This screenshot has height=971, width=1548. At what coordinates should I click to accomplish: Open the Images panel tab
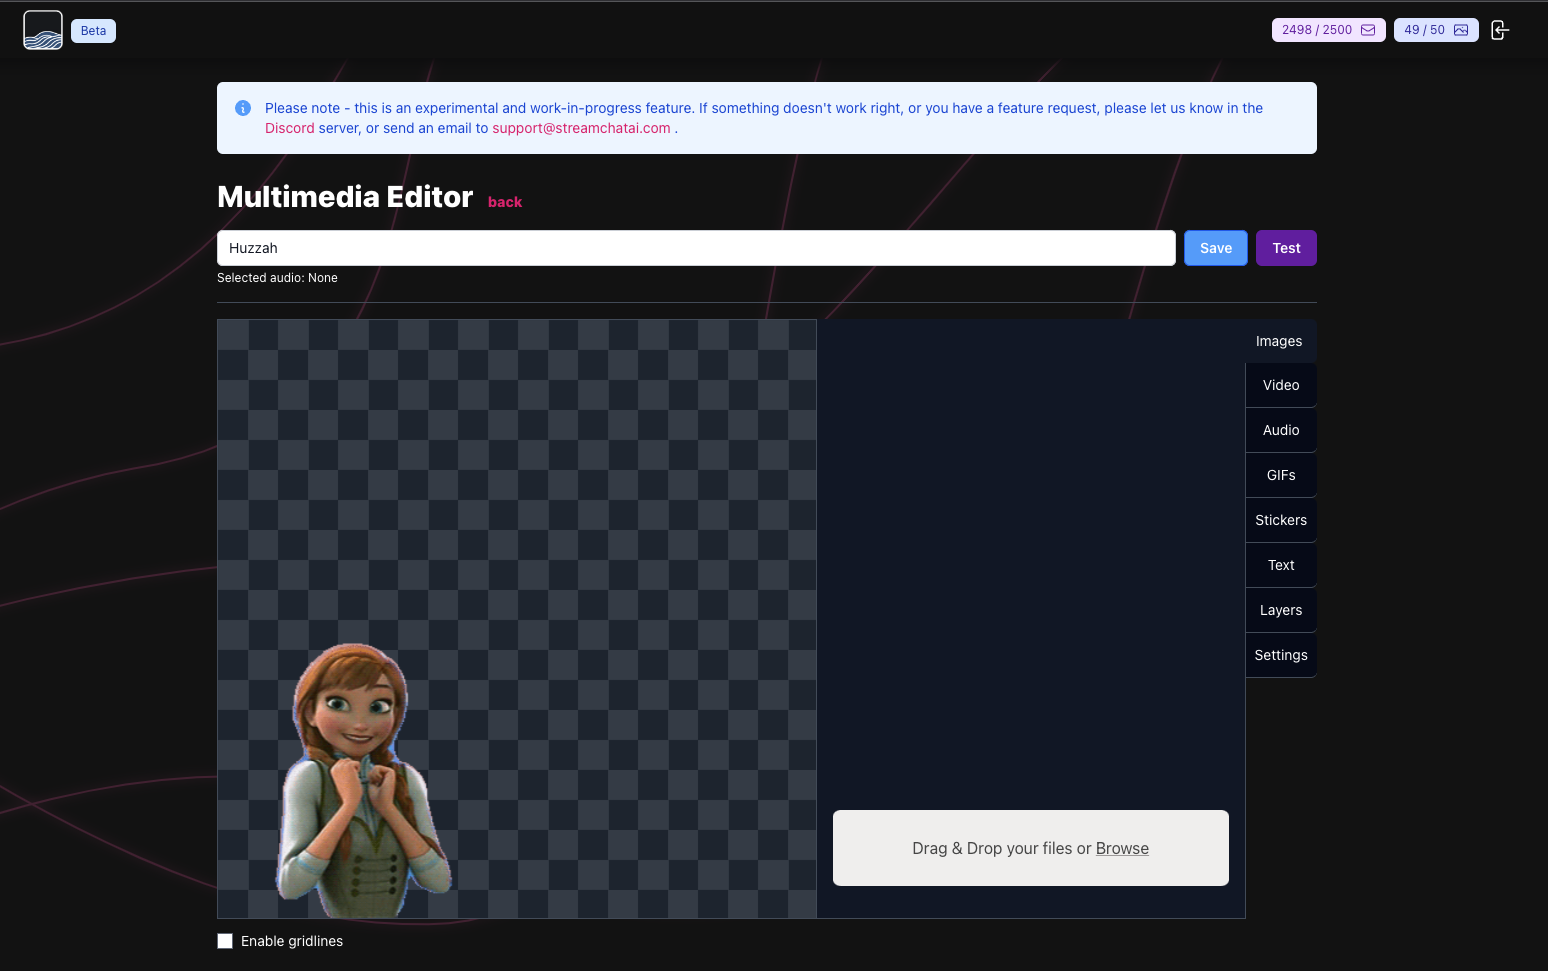click(x=1279, y=340)
